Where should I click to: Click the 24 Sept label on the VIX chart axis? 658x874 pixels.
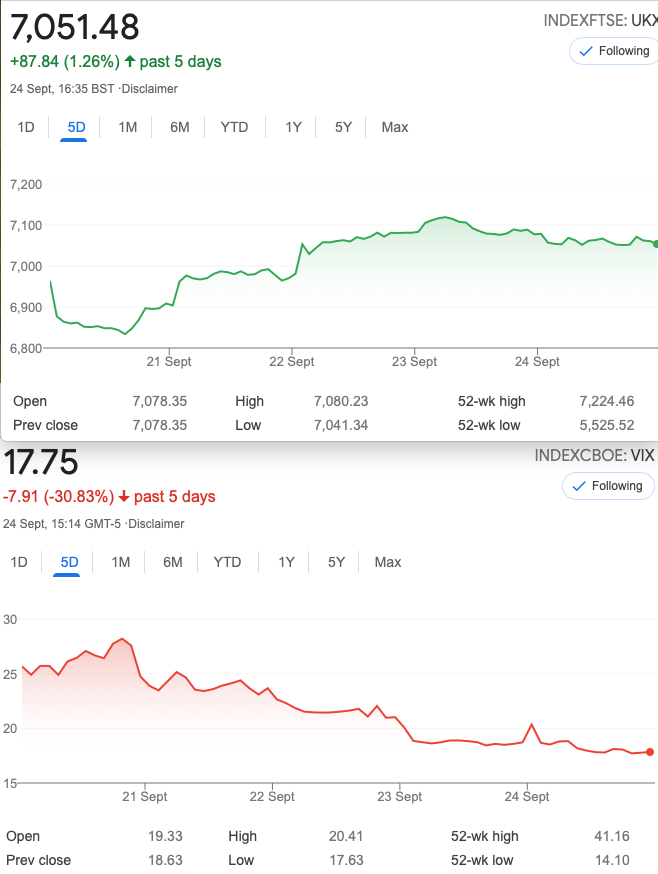tap(527, 797)
